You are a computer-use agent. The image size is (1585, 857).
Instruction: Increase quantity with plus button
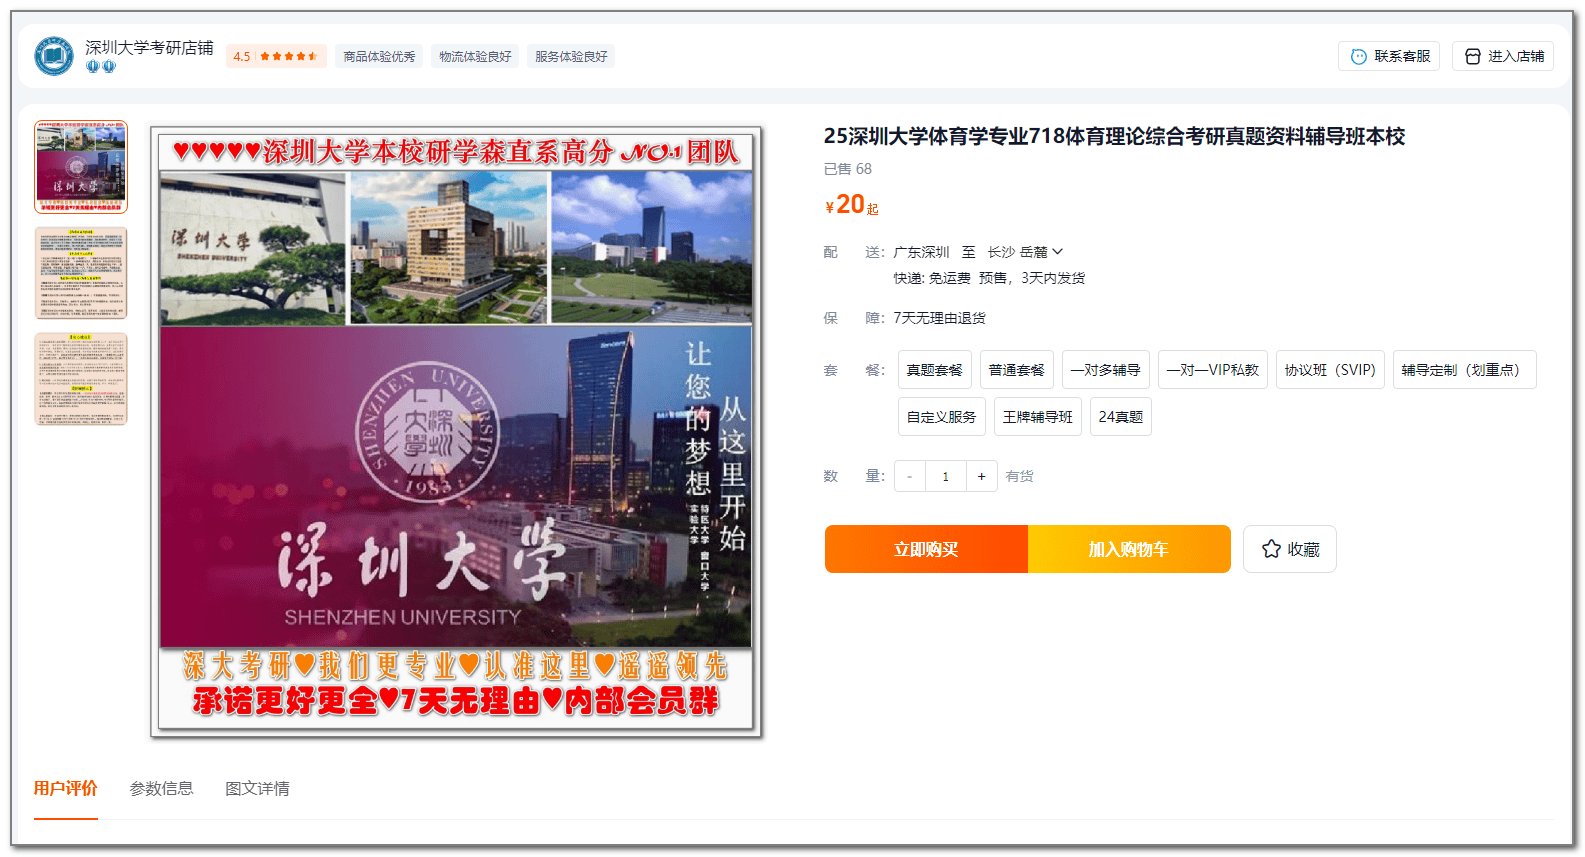982,476
